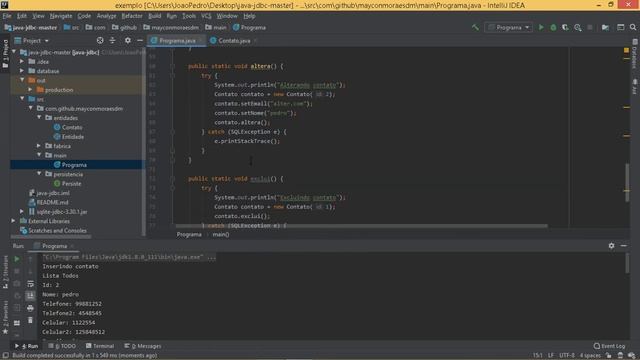Open the TODO tool window

(x=62, y=346)
